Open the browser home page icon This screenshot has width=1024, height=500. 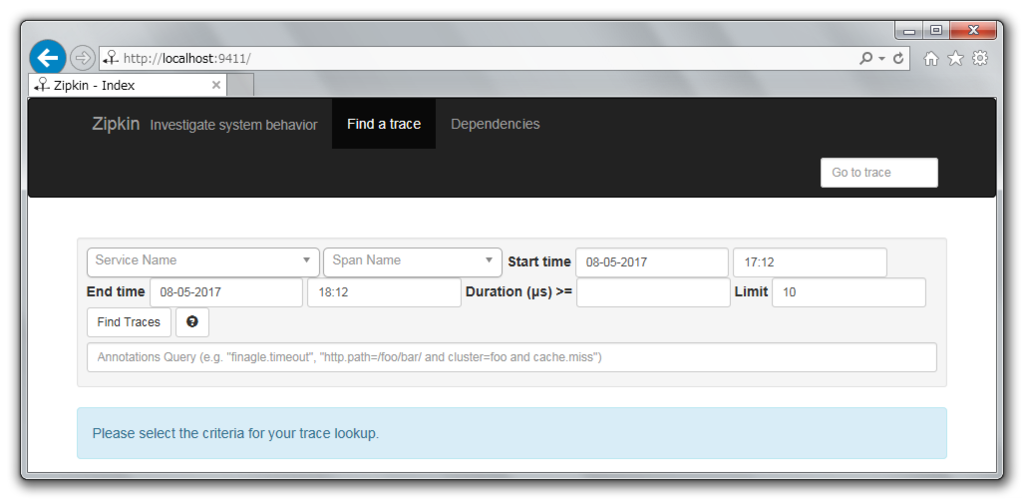pos(931,59)
